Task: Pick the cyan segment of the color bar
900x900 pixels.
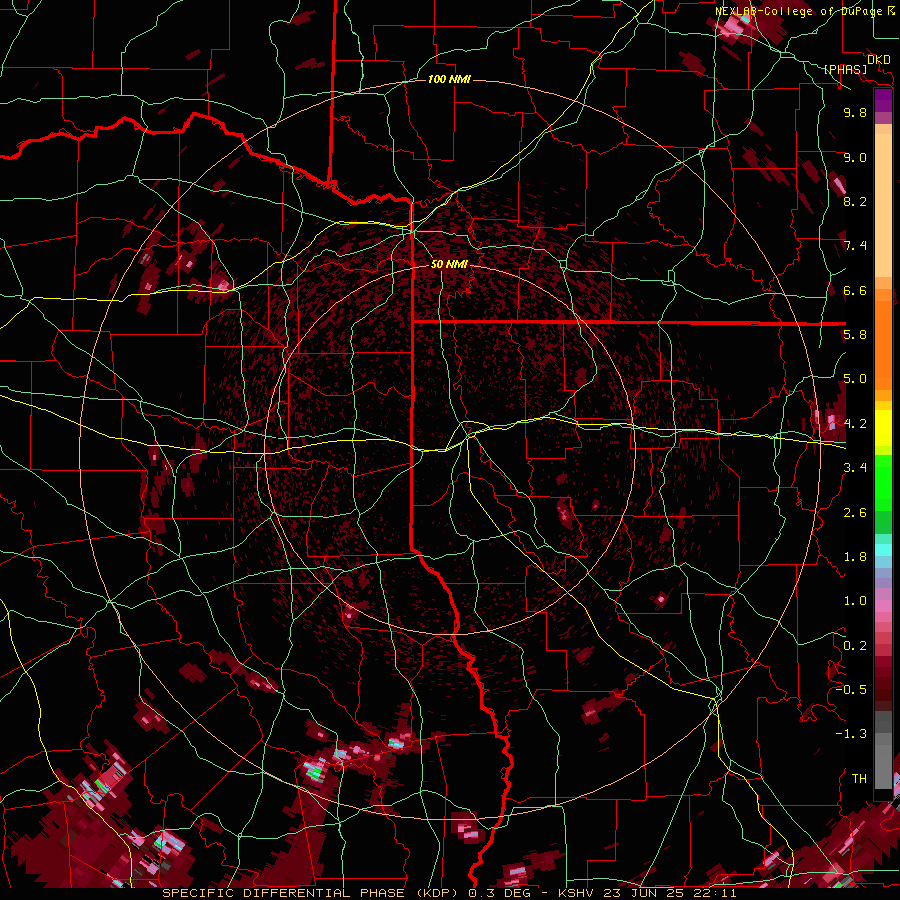Action: [883, 550]
